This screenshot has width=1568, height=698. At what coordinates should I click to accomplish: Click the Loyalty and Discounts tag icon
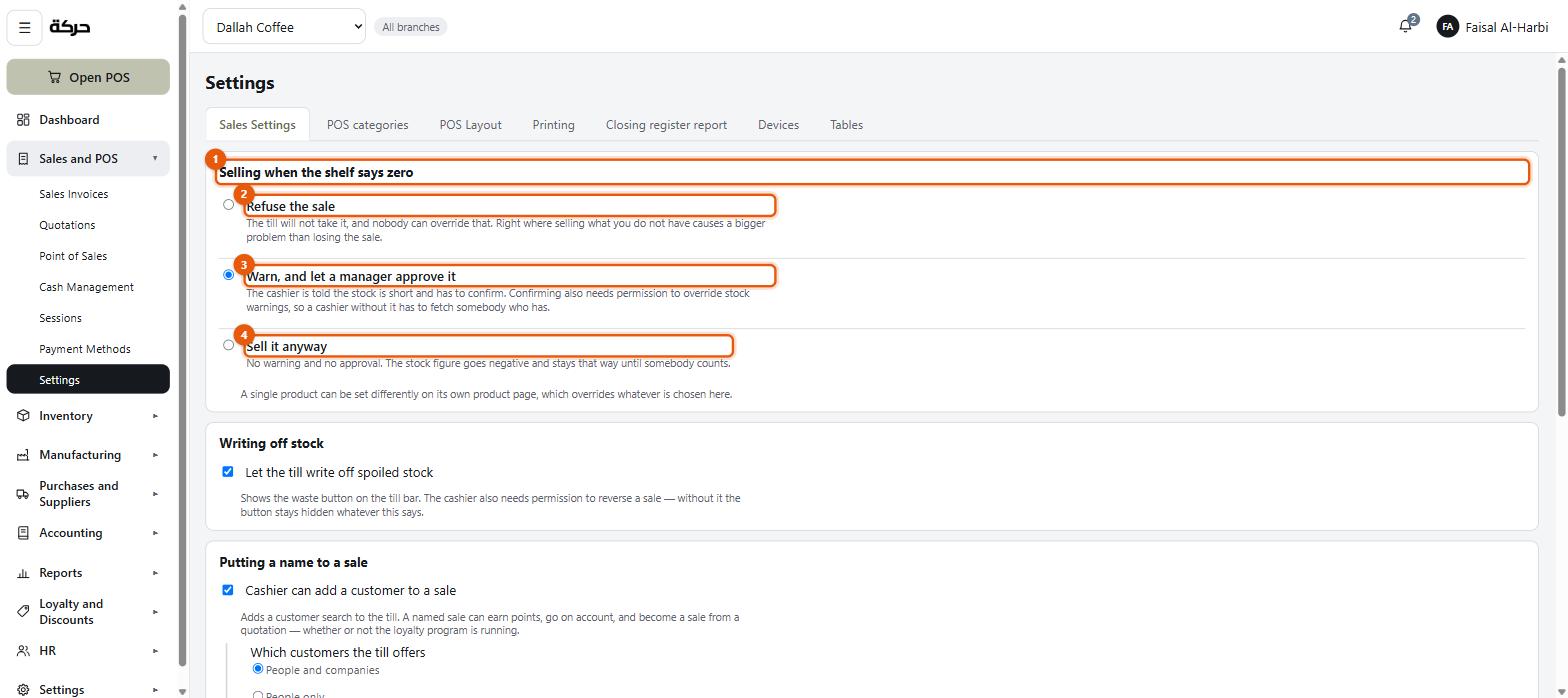coord(23,612)
